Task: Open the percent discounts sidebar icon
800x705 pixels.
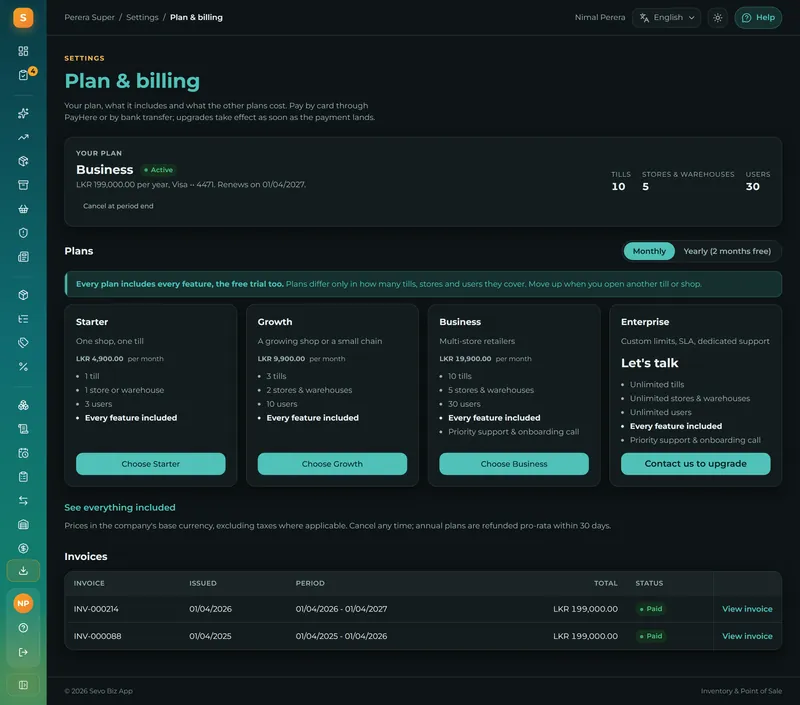Action: coord(23,366)
